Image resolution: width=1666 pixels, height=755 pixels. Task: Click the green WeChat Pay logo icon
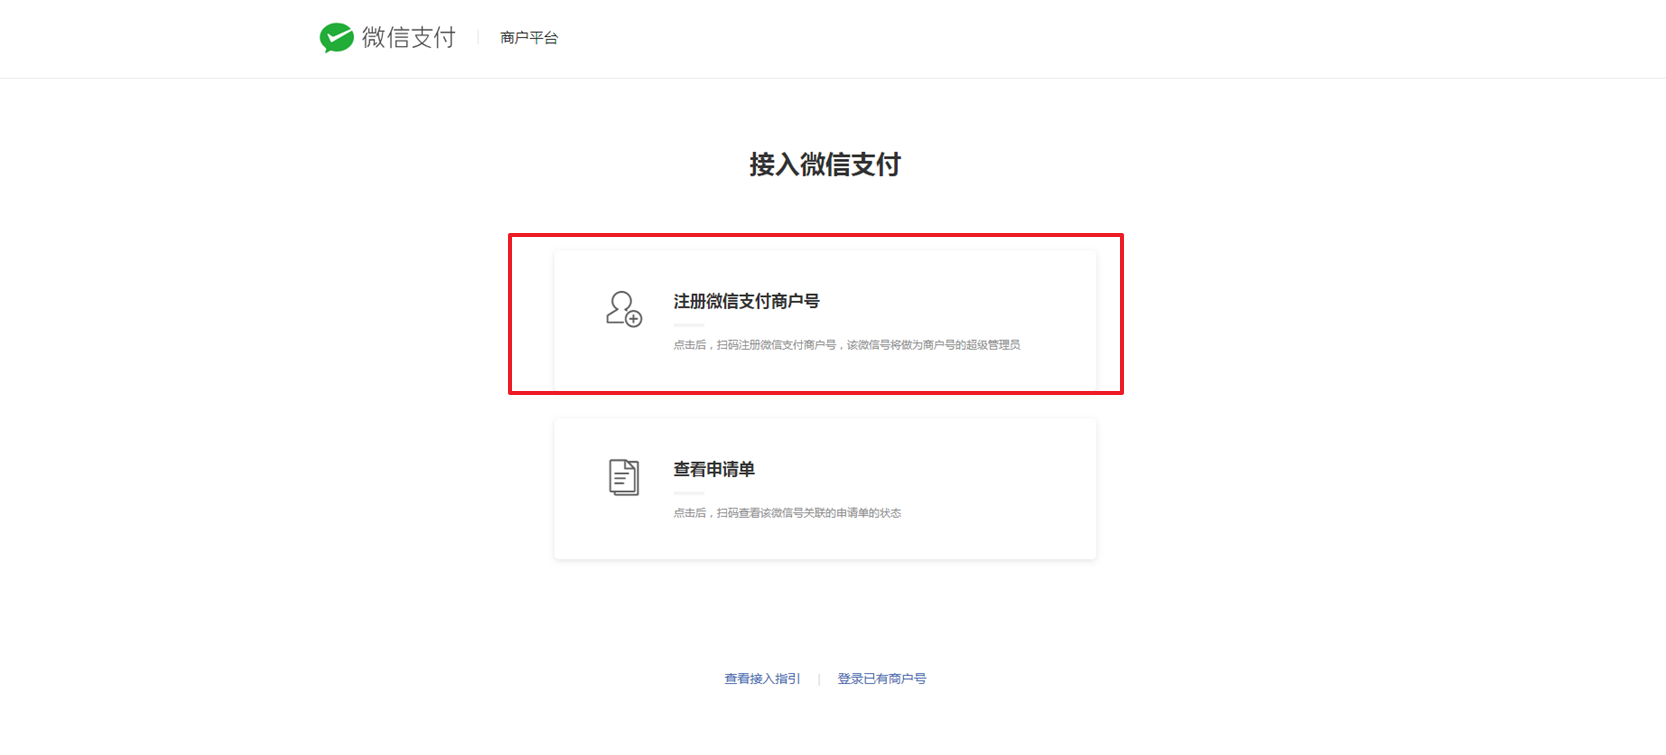point(336,37)
